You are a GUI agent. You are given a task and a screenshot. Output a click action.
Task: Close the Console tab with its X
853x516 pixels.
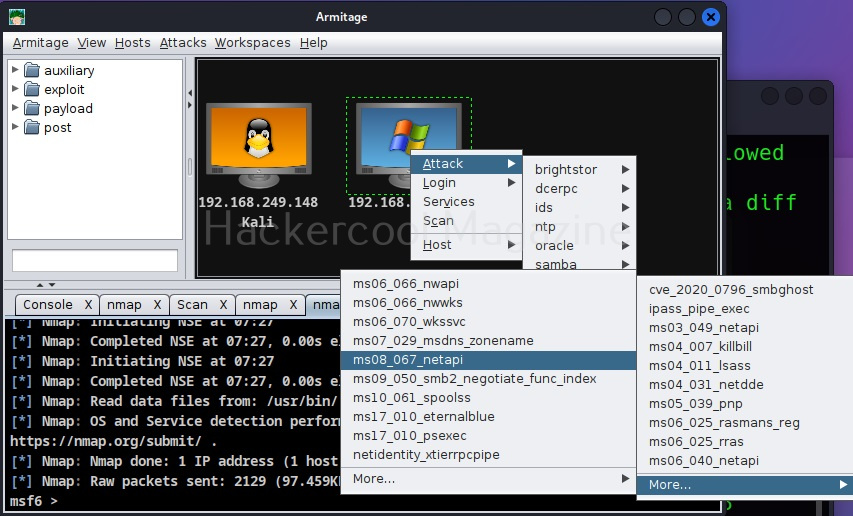[x=88, y=304]
